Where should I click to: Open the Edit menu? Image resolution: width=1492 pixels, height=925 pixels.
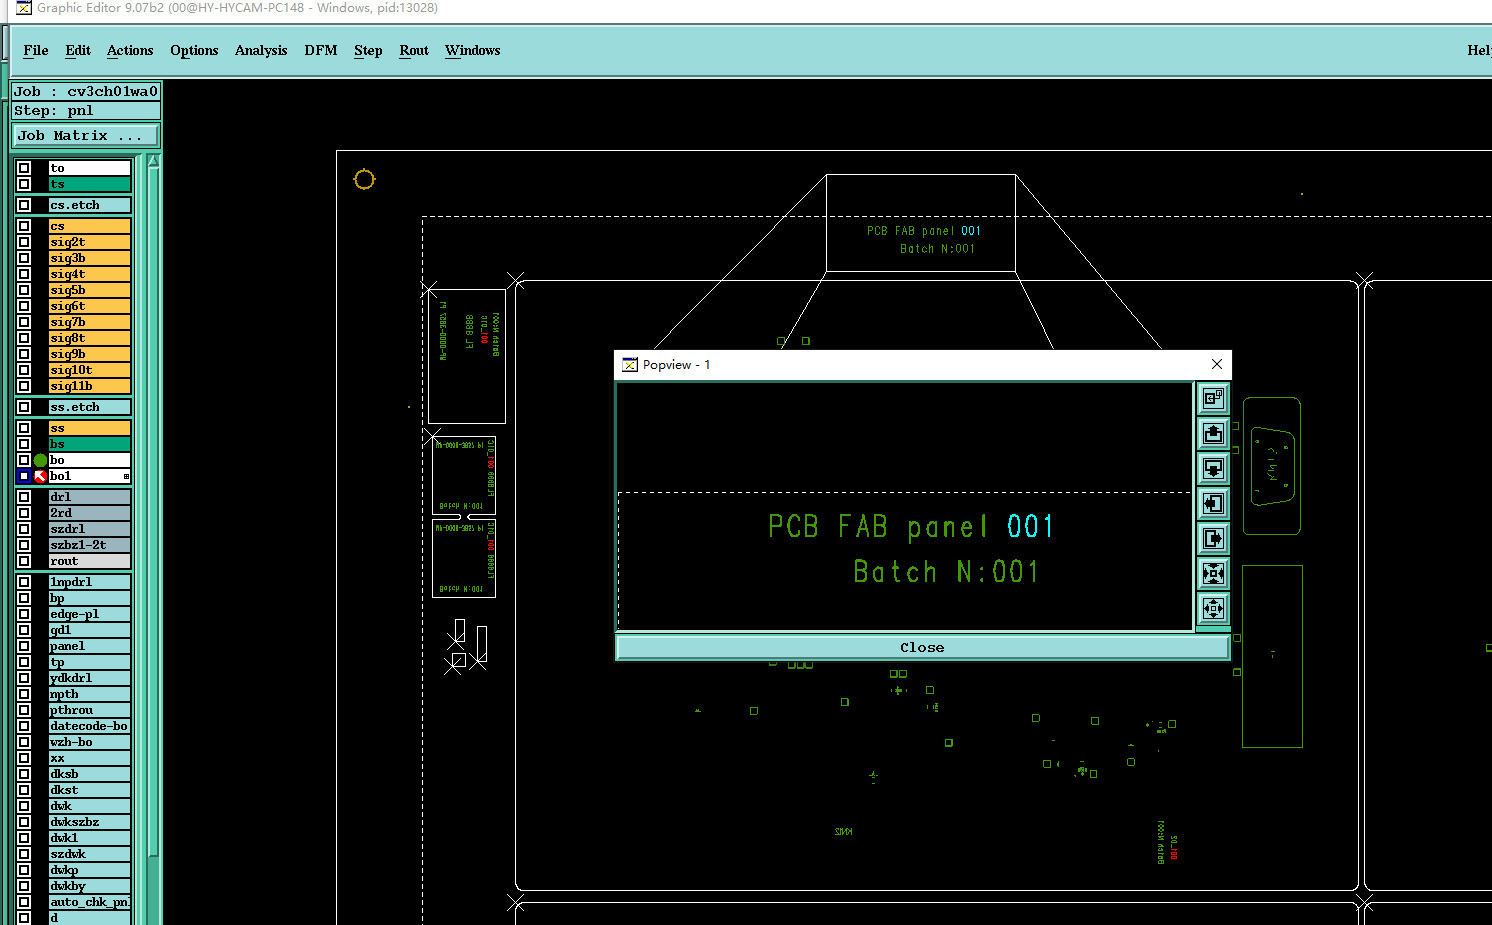pos(78,51)
